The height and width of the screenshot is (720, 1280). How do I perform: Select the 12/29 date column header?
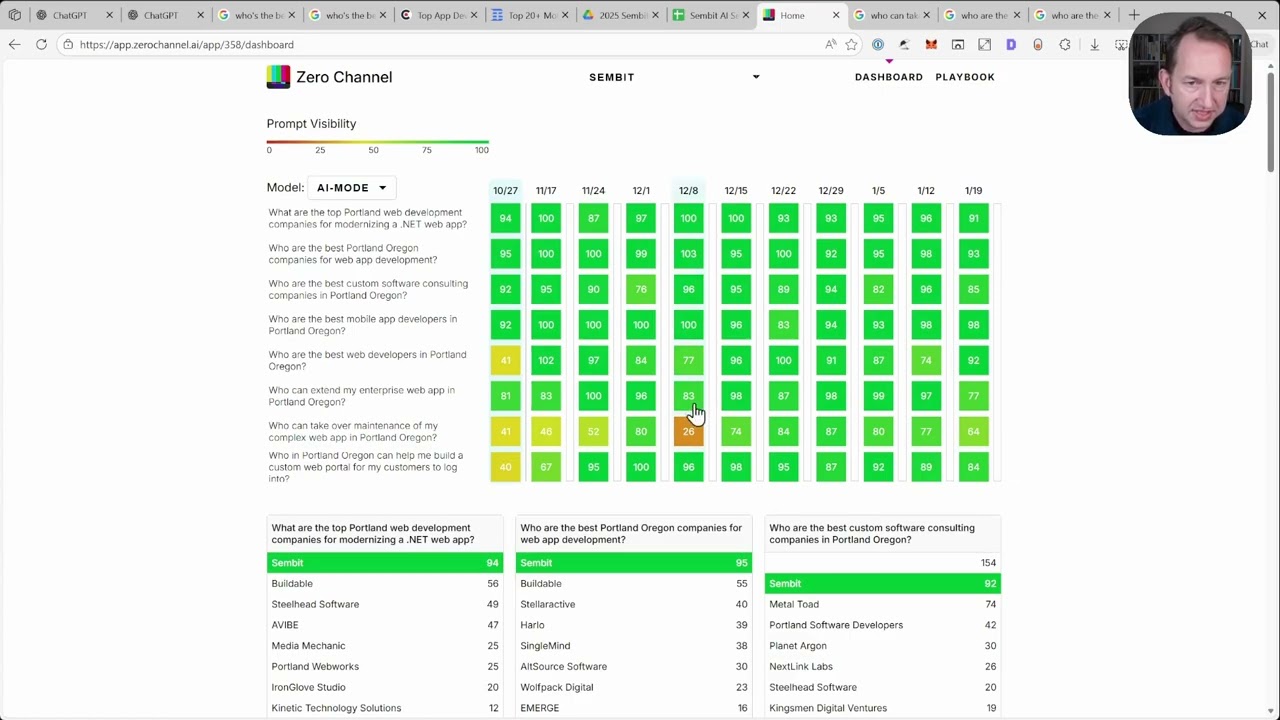click(830, 190)
